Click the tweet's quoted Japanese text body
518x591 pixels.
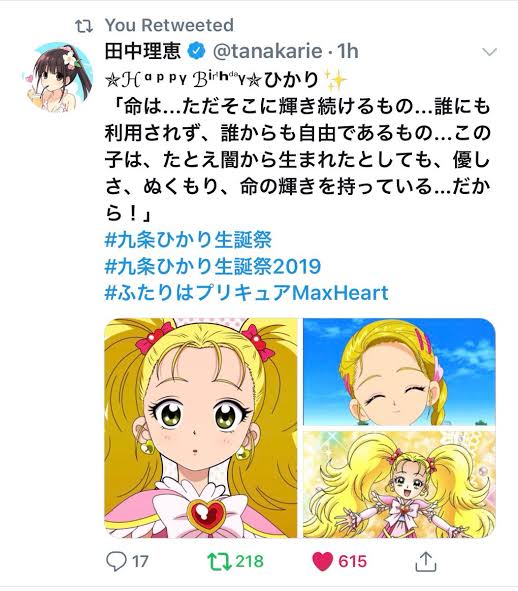click(298, 160)
